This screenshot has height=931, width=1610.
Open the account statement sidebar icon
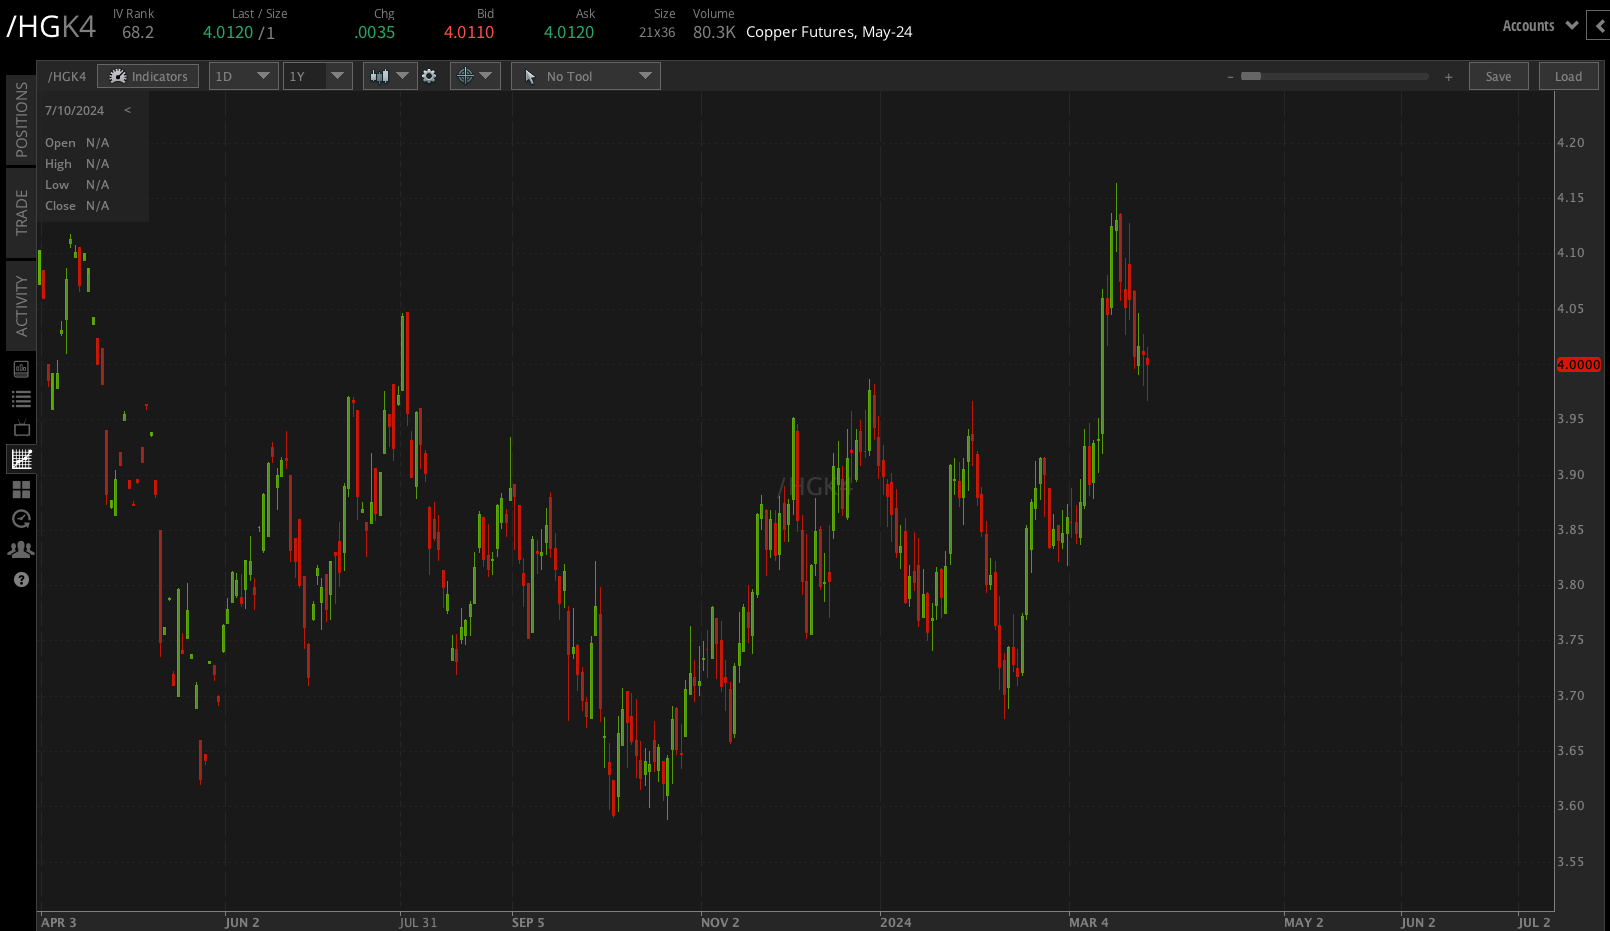[21, 369]
